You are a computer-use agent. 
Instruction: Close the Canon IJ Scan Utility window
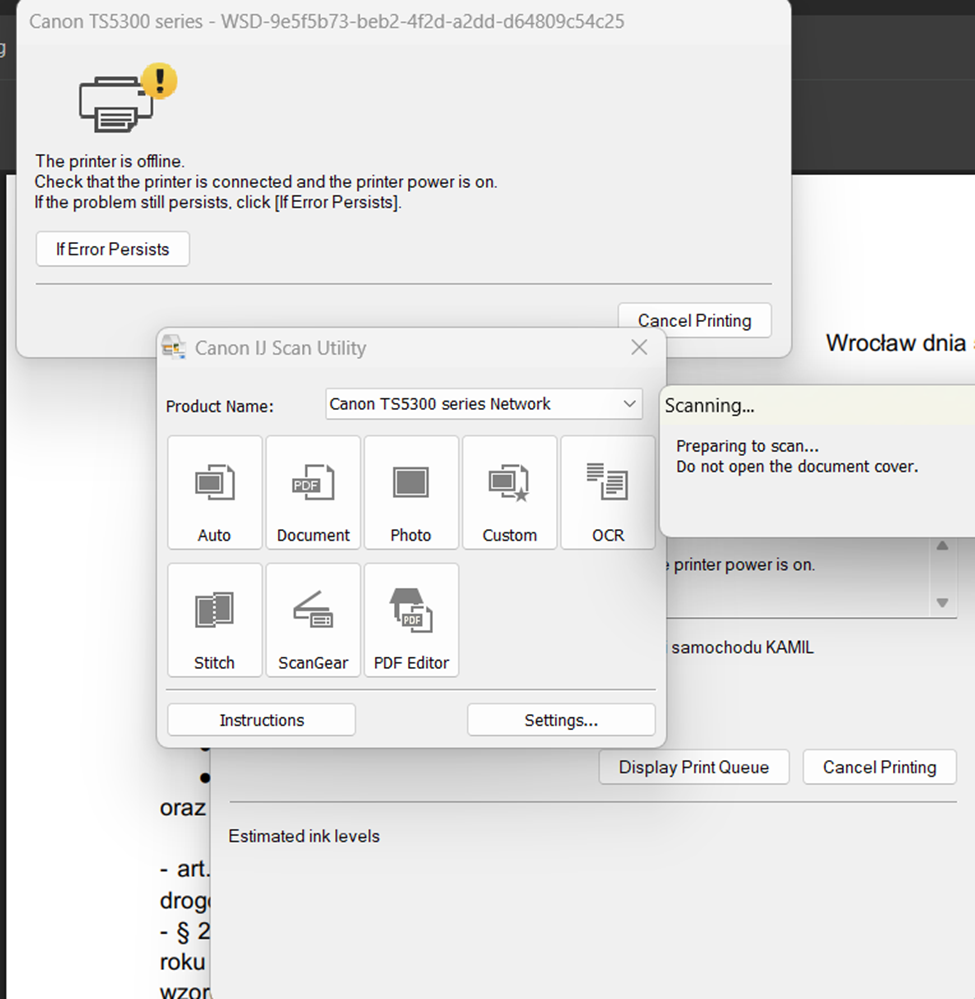click(638, 347)
